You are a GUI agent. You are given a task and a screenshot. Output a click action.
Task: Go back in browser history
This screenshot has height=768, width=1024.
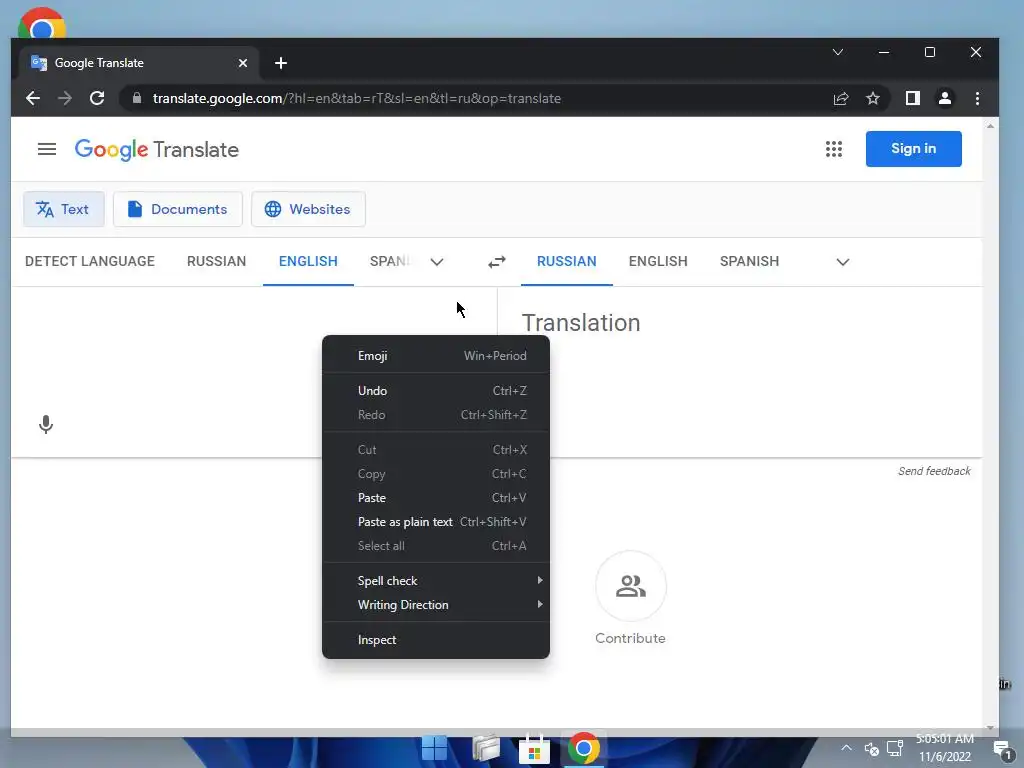click(33, 98)
